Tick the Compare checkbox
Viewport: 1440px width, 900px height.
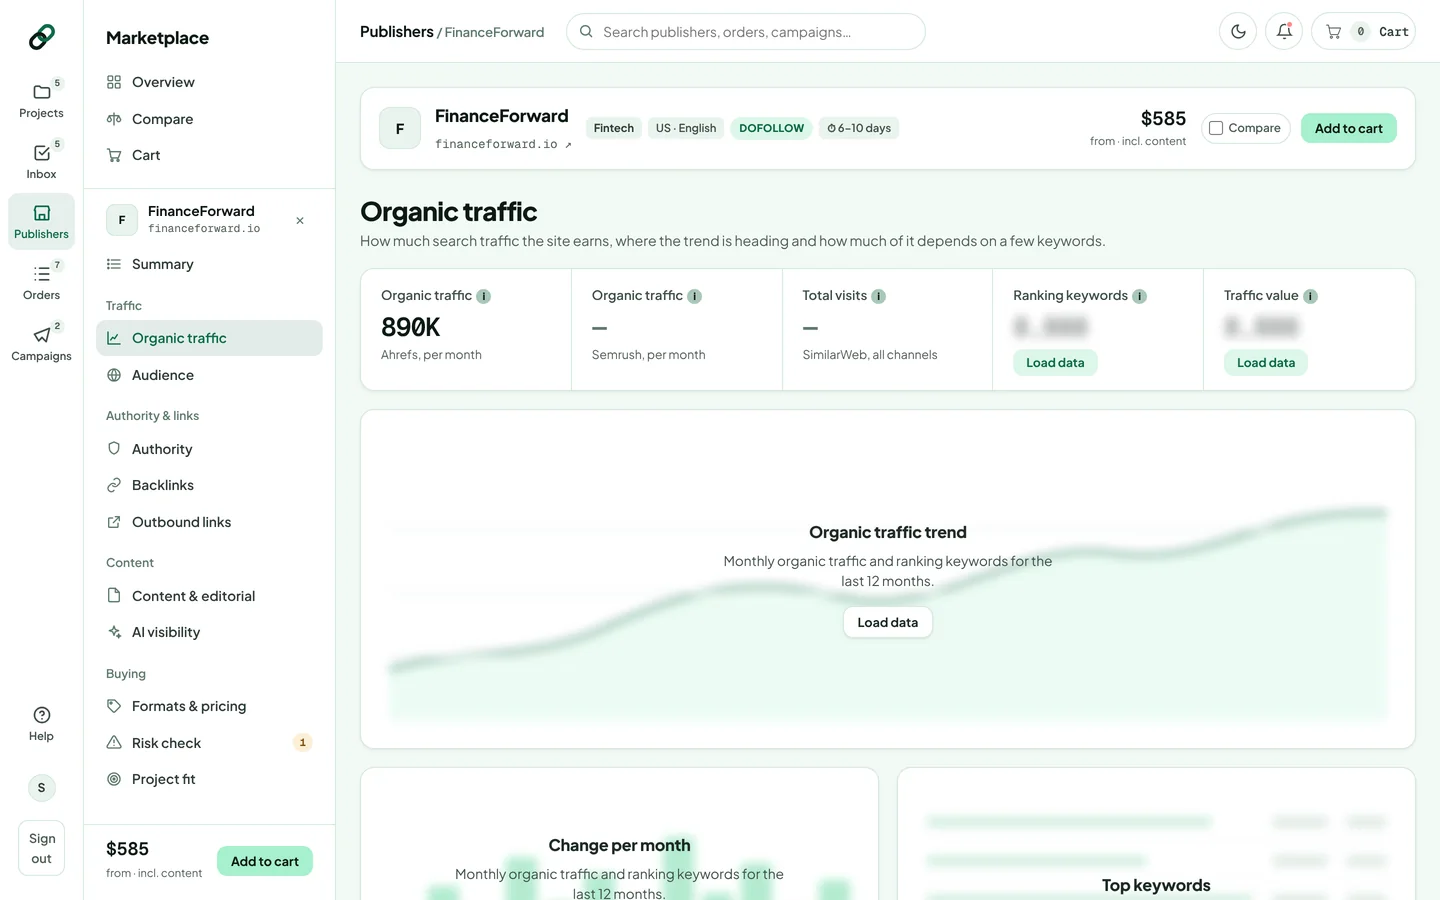[x=1216, y=128]
